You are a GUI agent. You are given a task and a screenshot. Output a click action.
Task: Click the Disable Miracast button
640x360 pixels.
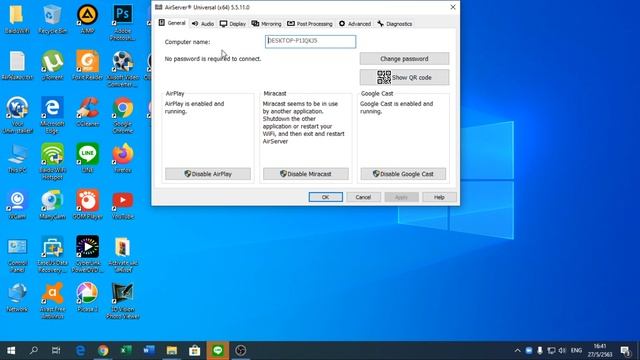pyautogui.click(x=306, y=174)
